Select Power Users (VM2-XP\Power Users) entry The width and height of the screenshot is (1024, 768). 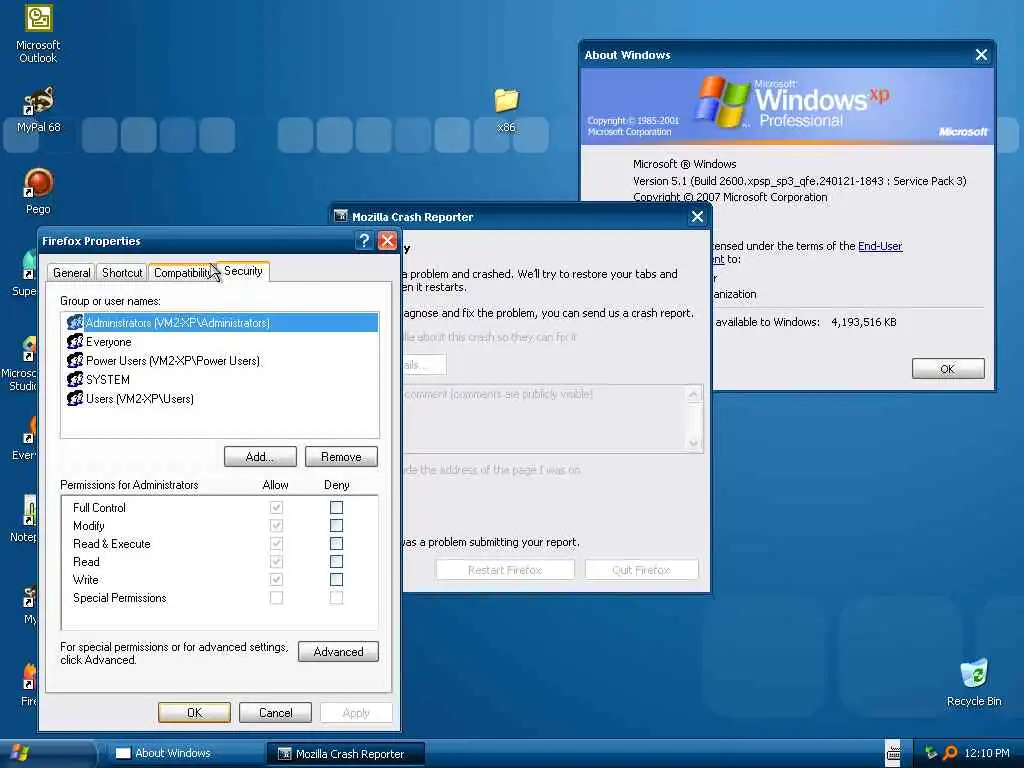(173, 360)
